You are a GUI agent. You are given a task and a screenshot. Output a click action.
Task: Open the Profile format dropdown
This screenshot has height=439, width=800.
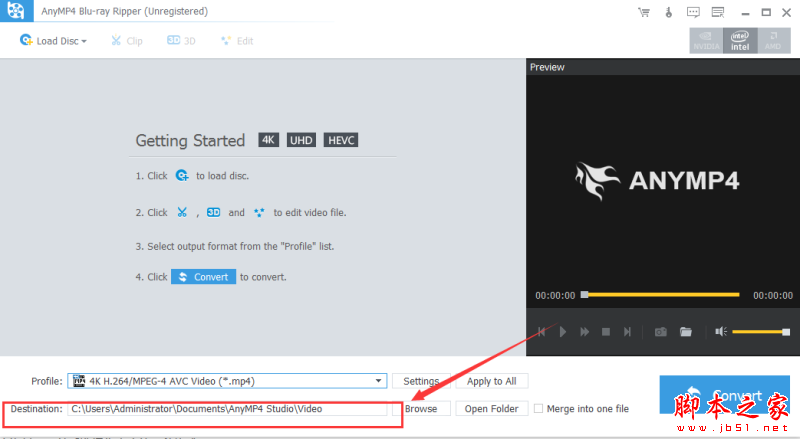click(227, 381)
